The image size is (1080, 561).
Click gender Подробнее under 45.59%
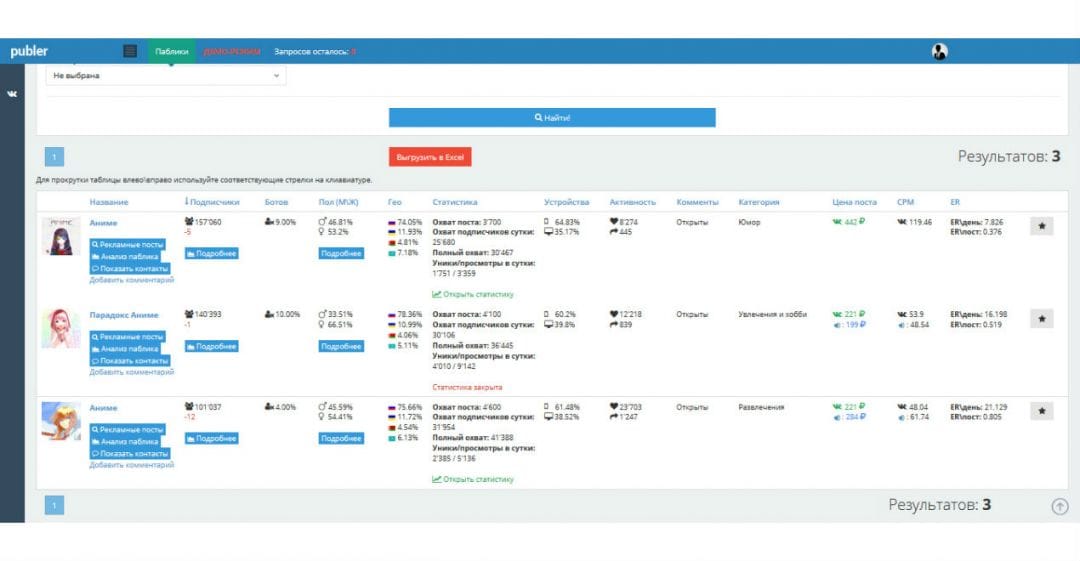pos(341,438)
